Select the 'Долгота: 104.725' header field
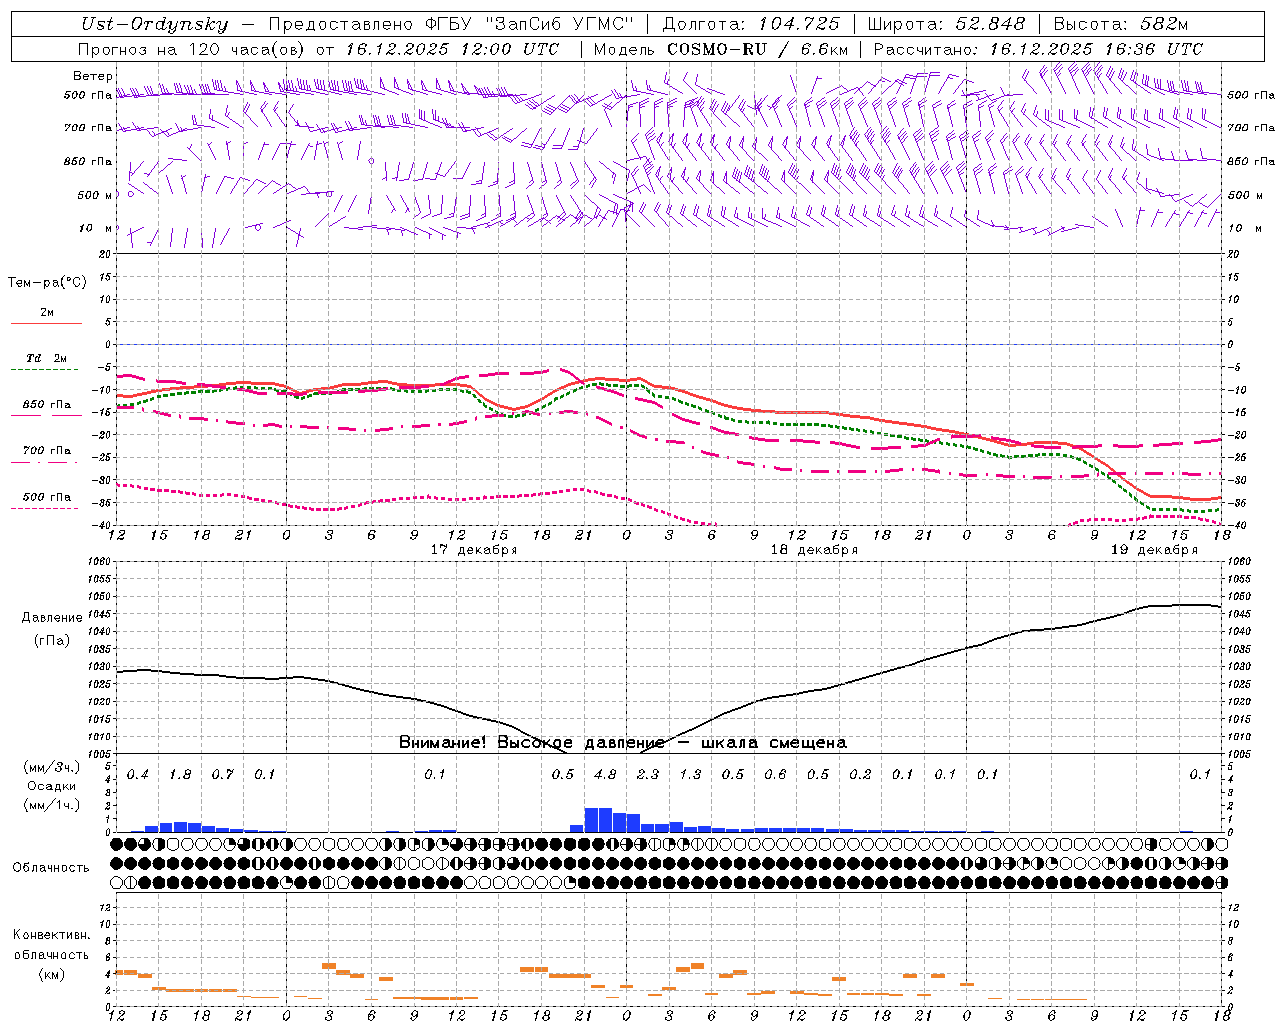The width and height of the screenshot is (1280, 1024). click(750, 25)
